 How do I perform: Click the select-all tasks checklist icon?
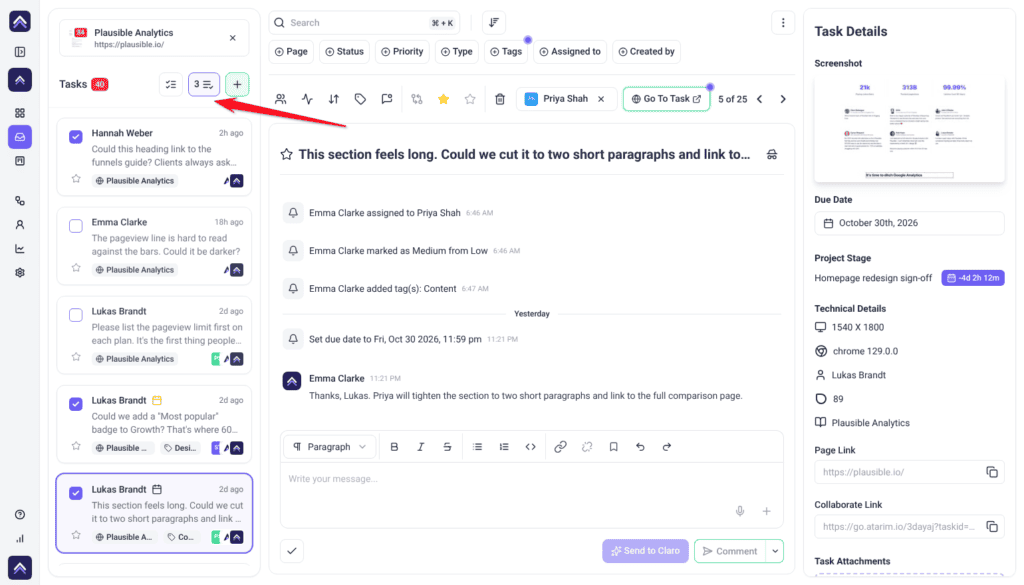click(x=171, y=84)
